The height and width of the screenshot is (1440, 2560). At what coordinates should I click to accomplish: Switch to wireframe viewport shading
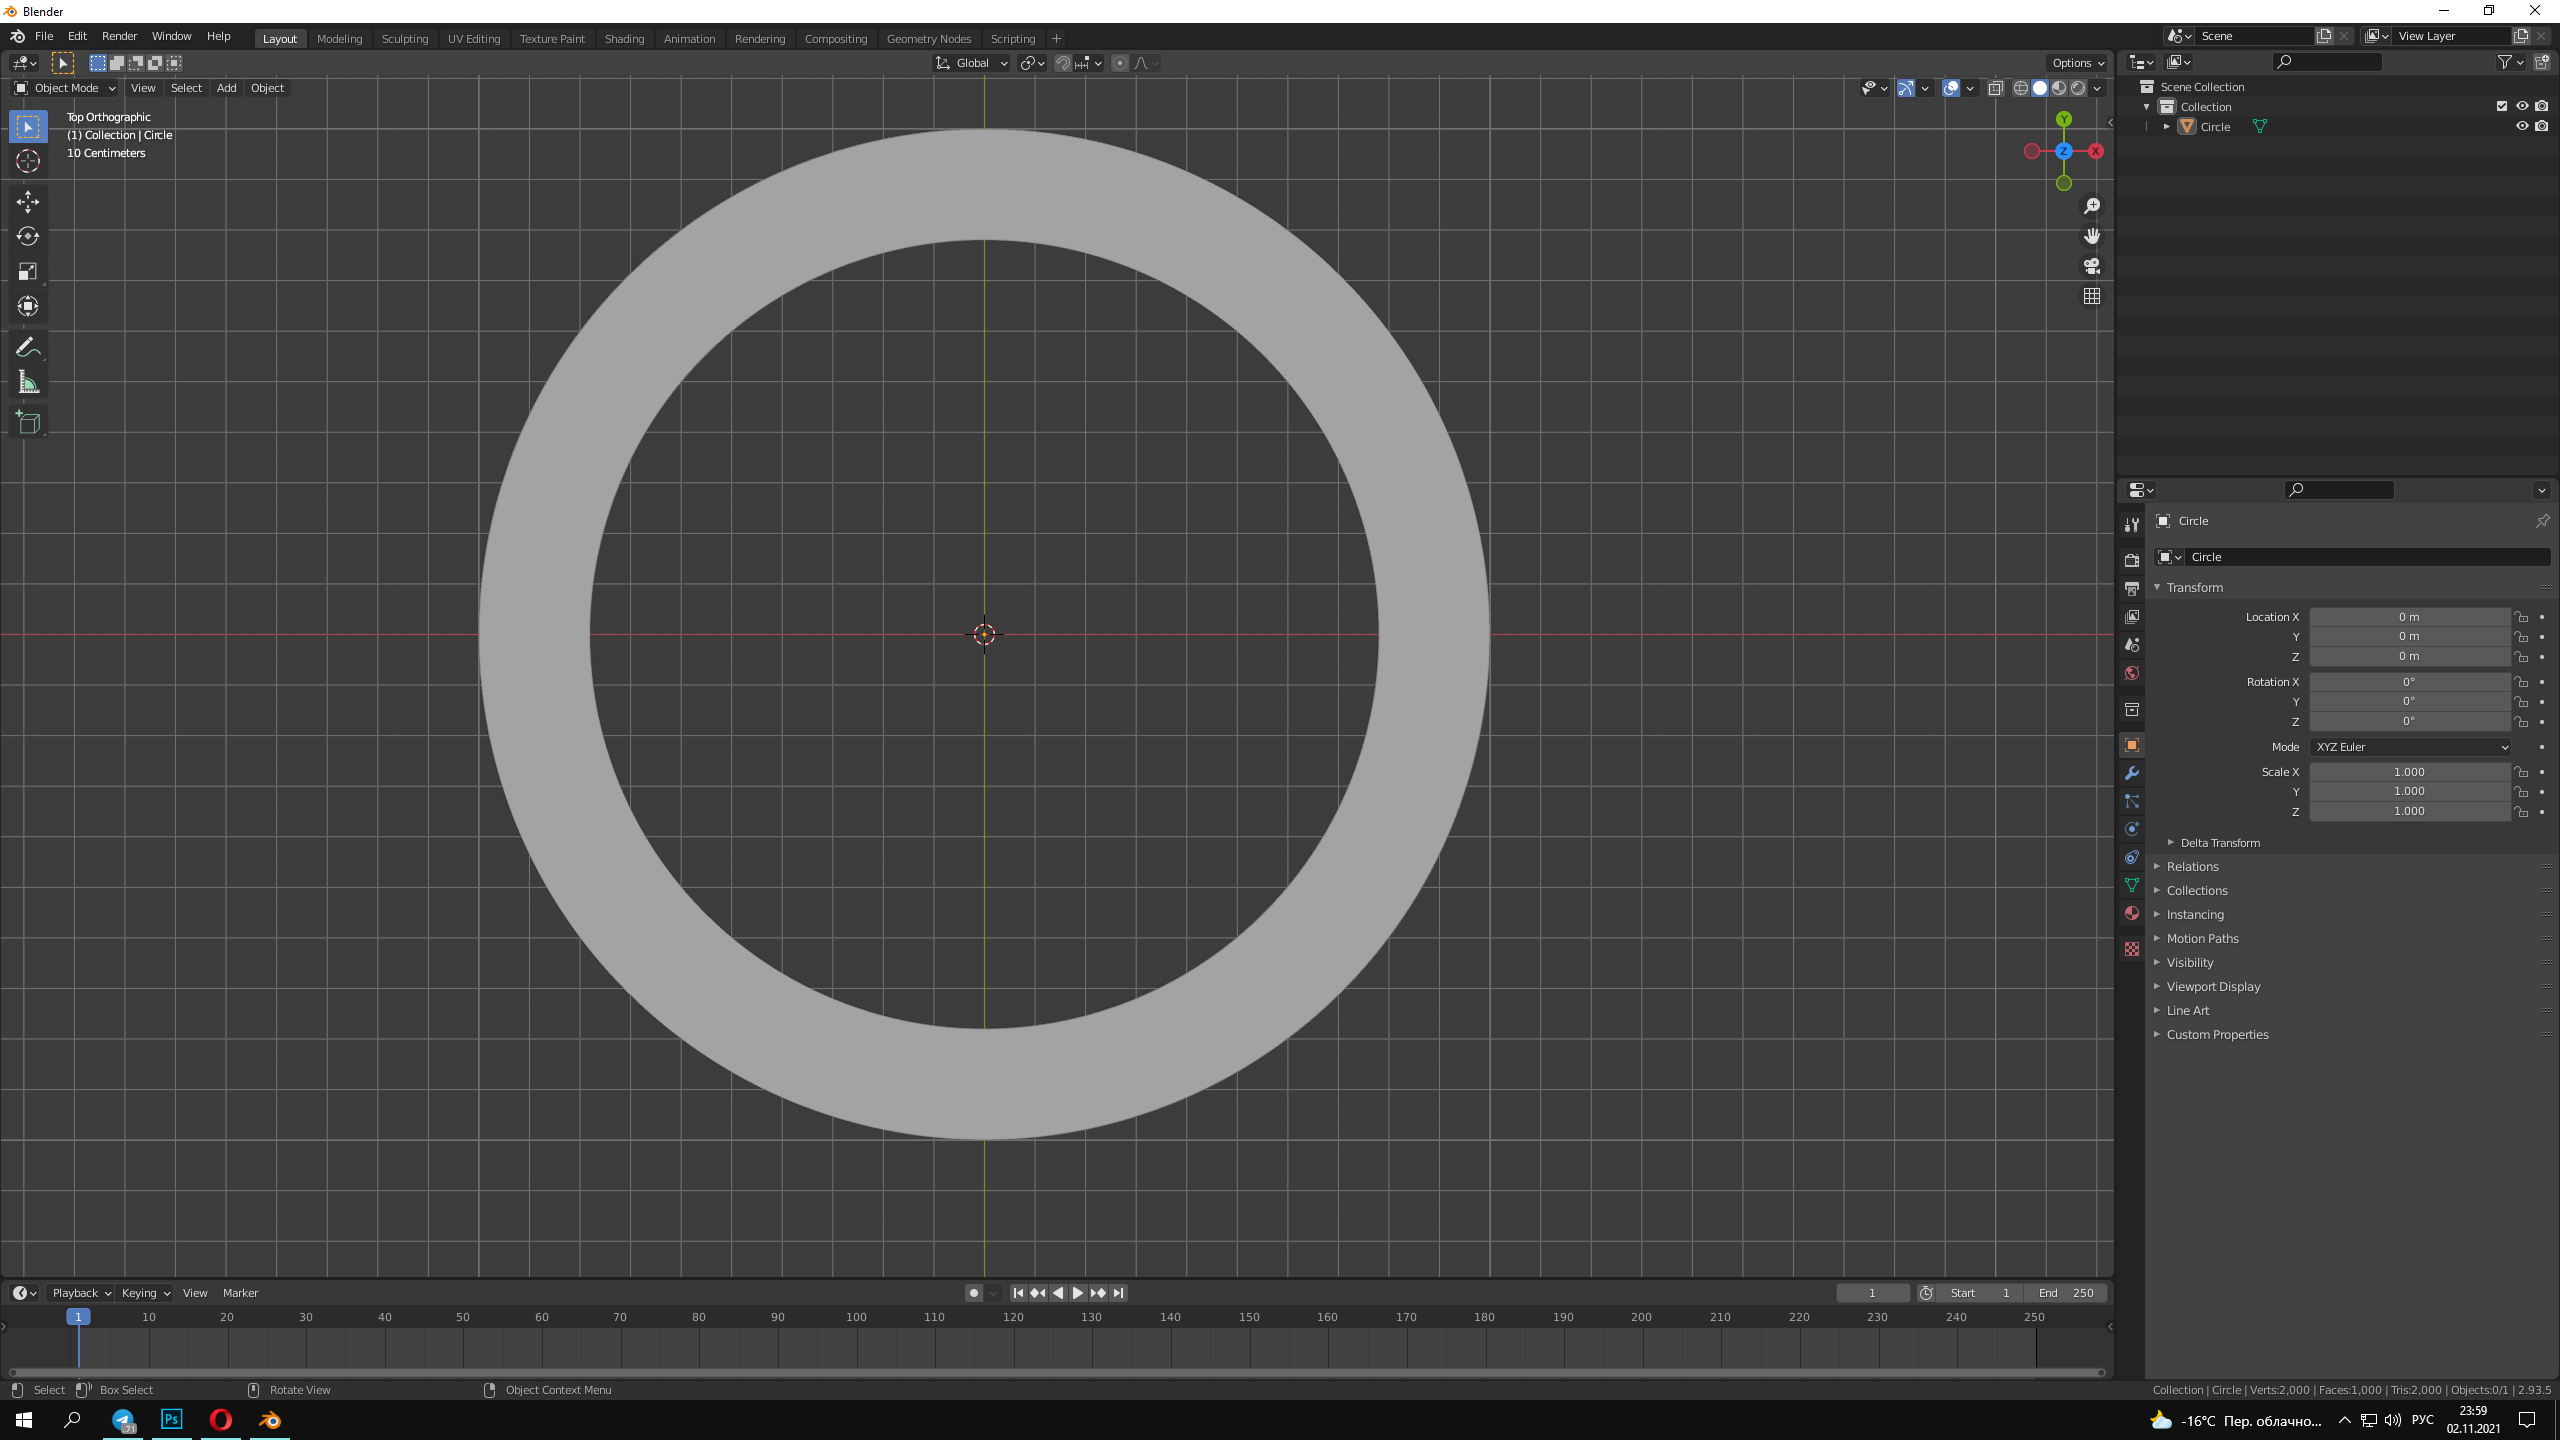[2021, 88]
